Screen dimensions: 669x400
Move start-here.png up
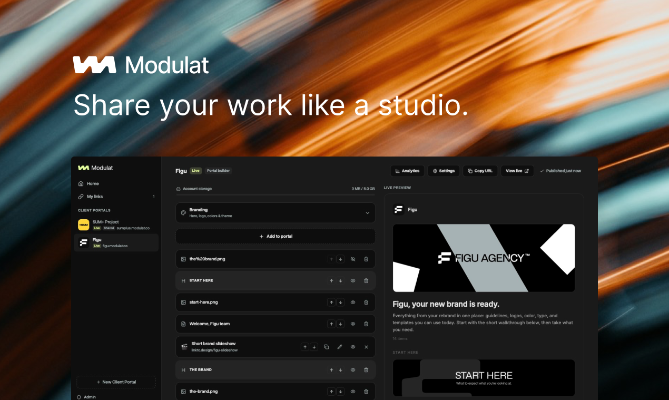[x=331, y=302]
